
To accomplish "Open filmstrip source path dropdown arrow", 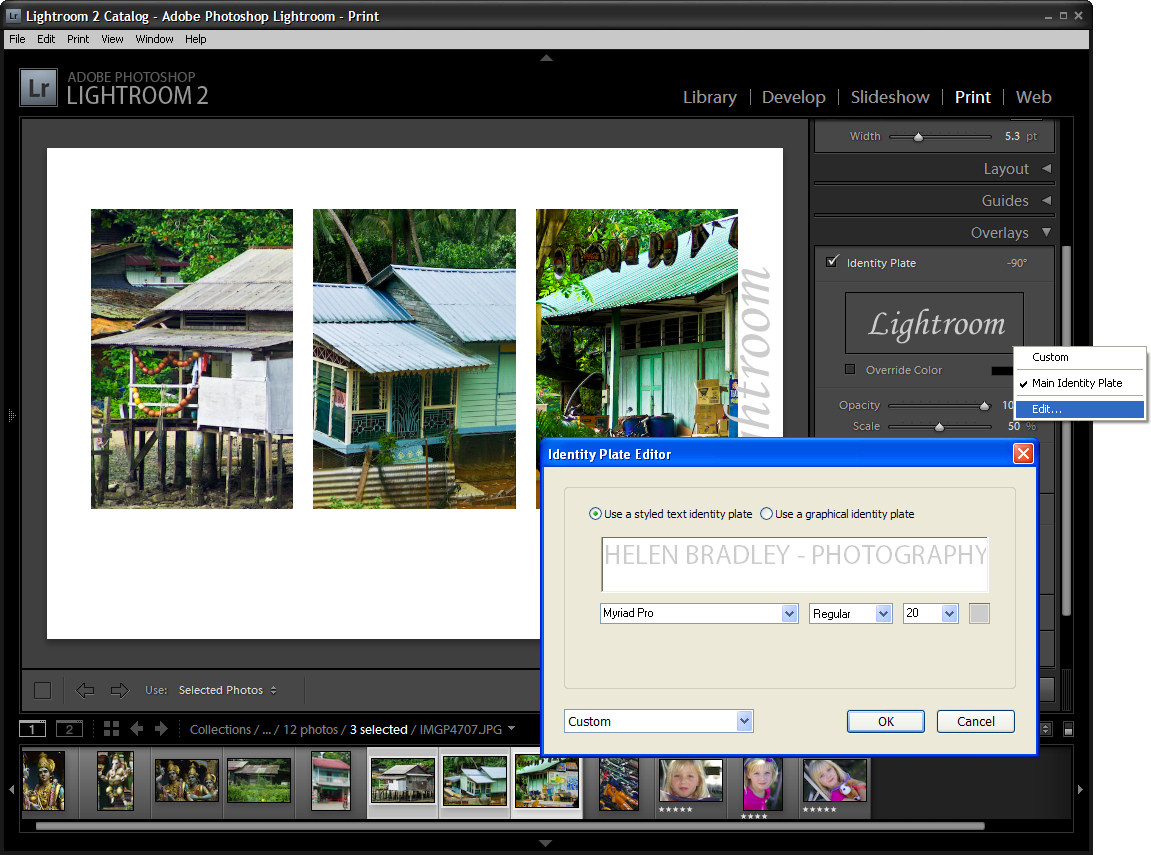I will point(512,728).
